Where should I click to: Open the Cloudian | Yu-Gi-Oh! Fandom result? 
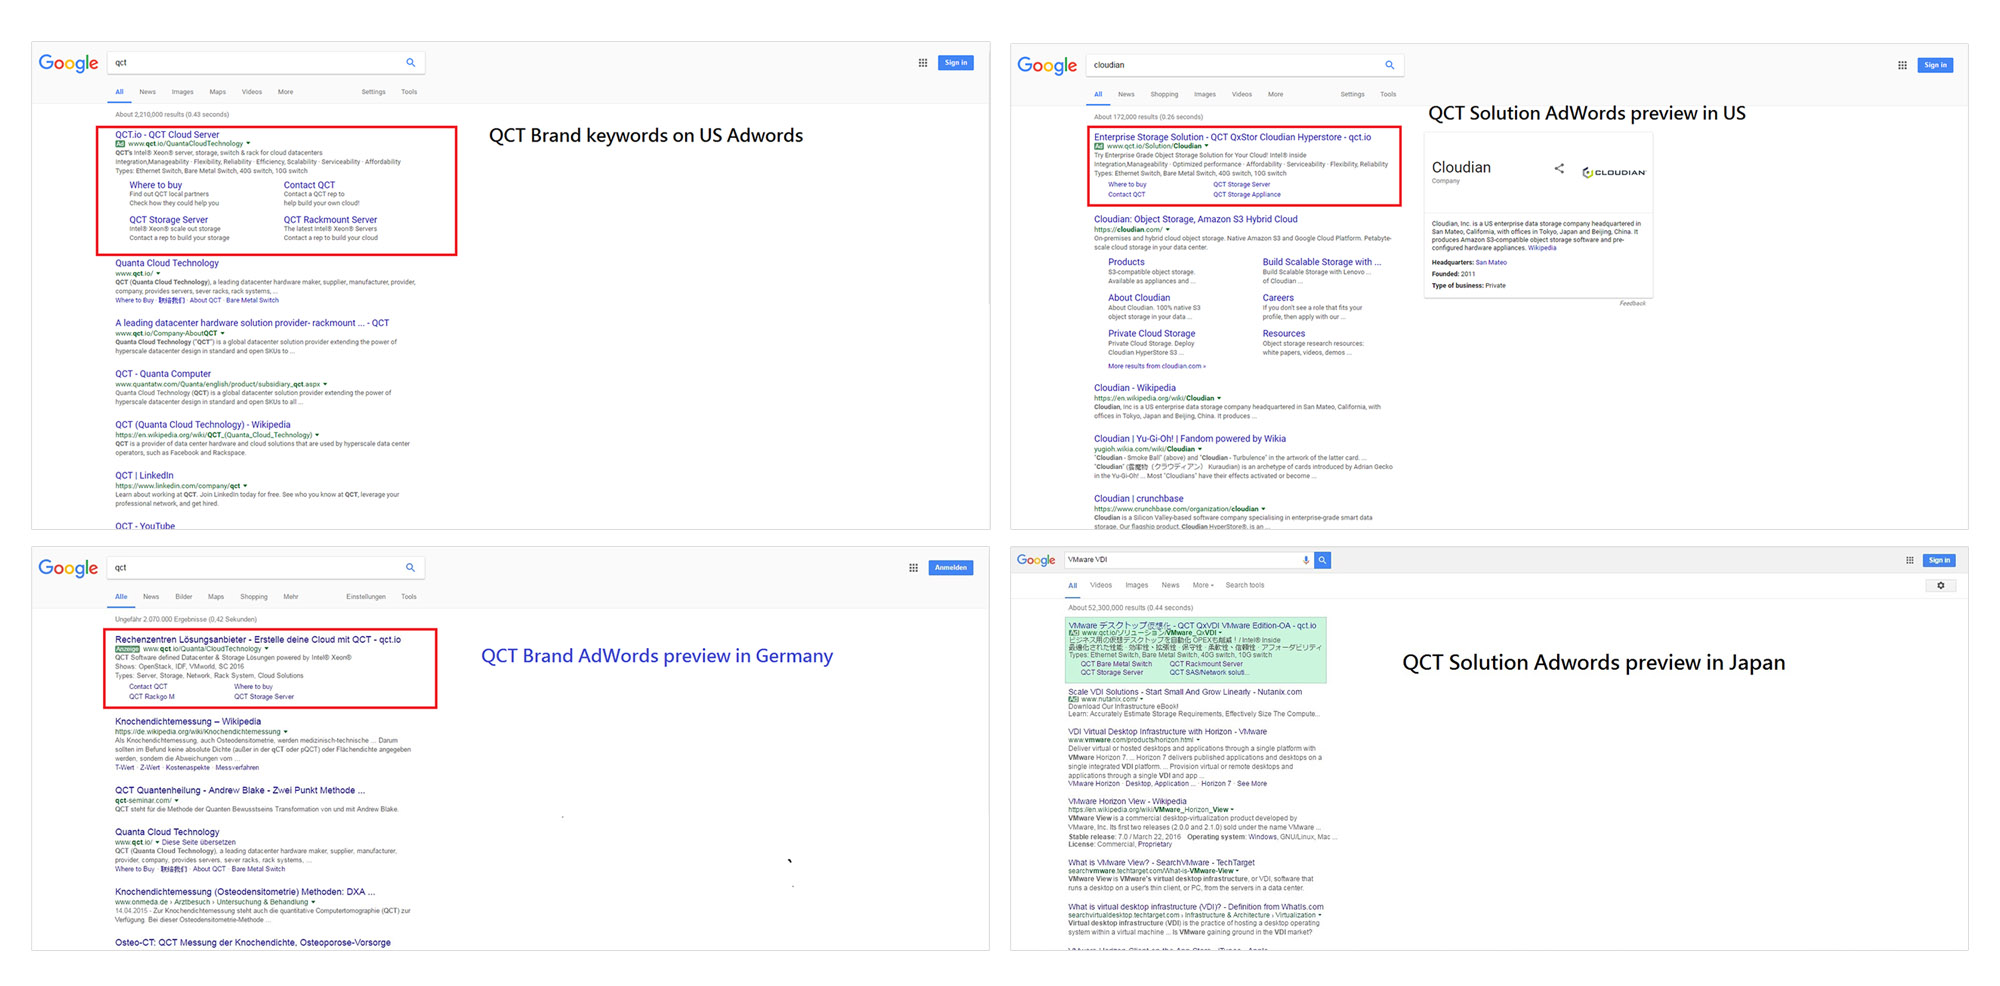pyautogui.click(x=1190, y=439)
